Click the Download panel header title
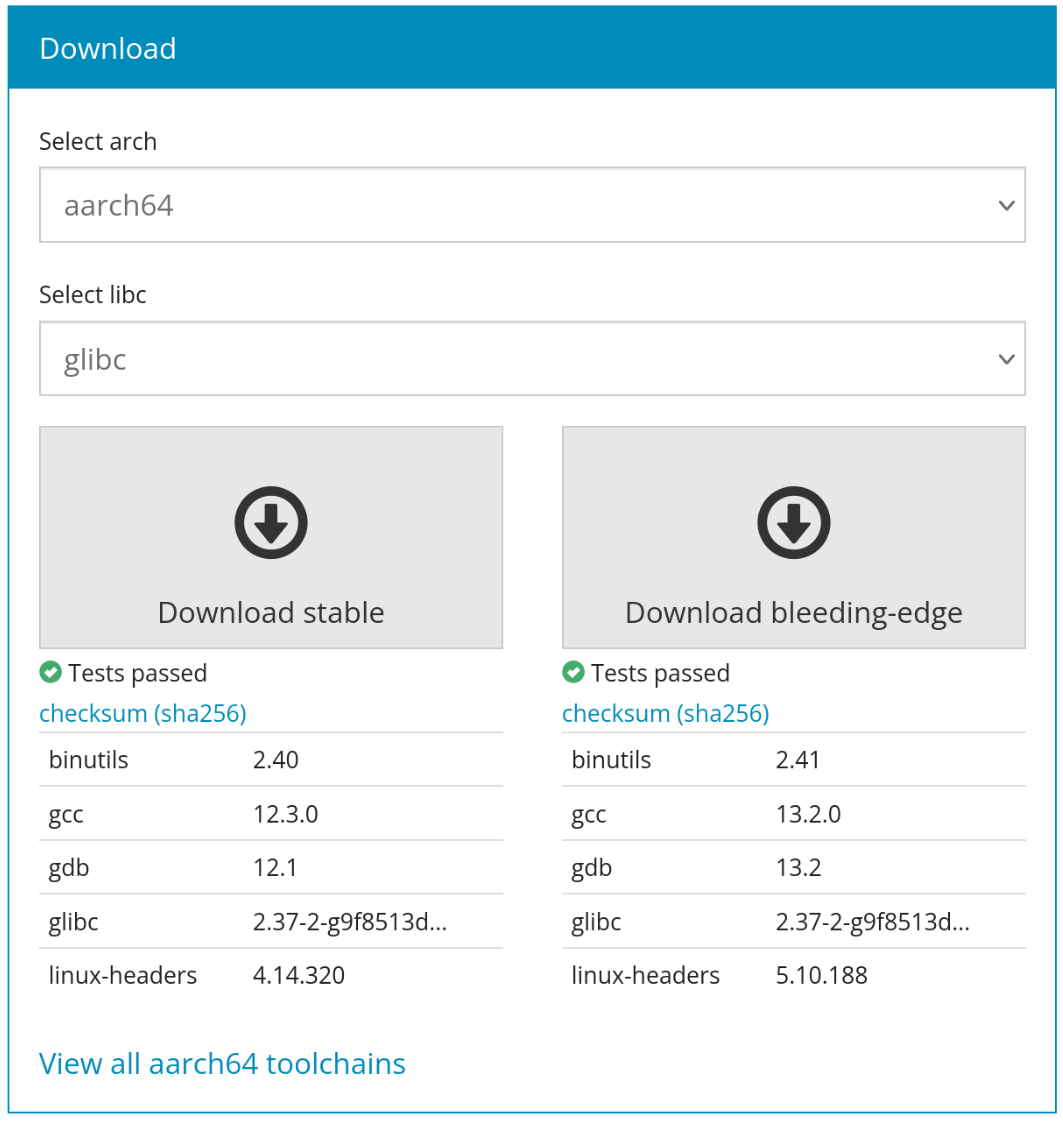This screenshot has height=1121, width=1063. 108,49
